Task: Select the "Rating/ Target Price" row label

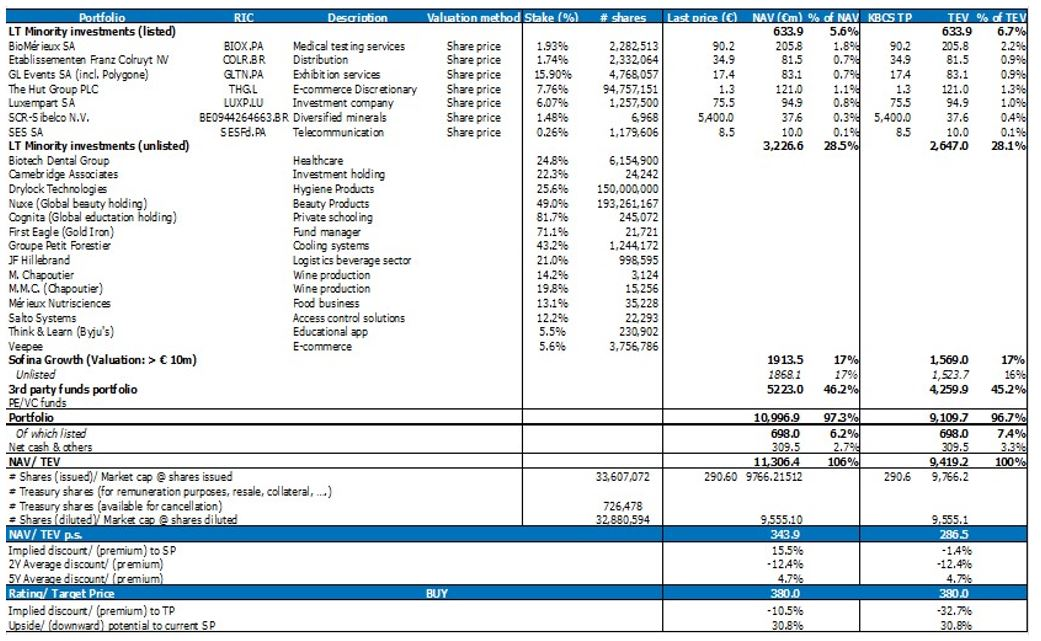Action: pyautogui.click(x=61, y=594)
